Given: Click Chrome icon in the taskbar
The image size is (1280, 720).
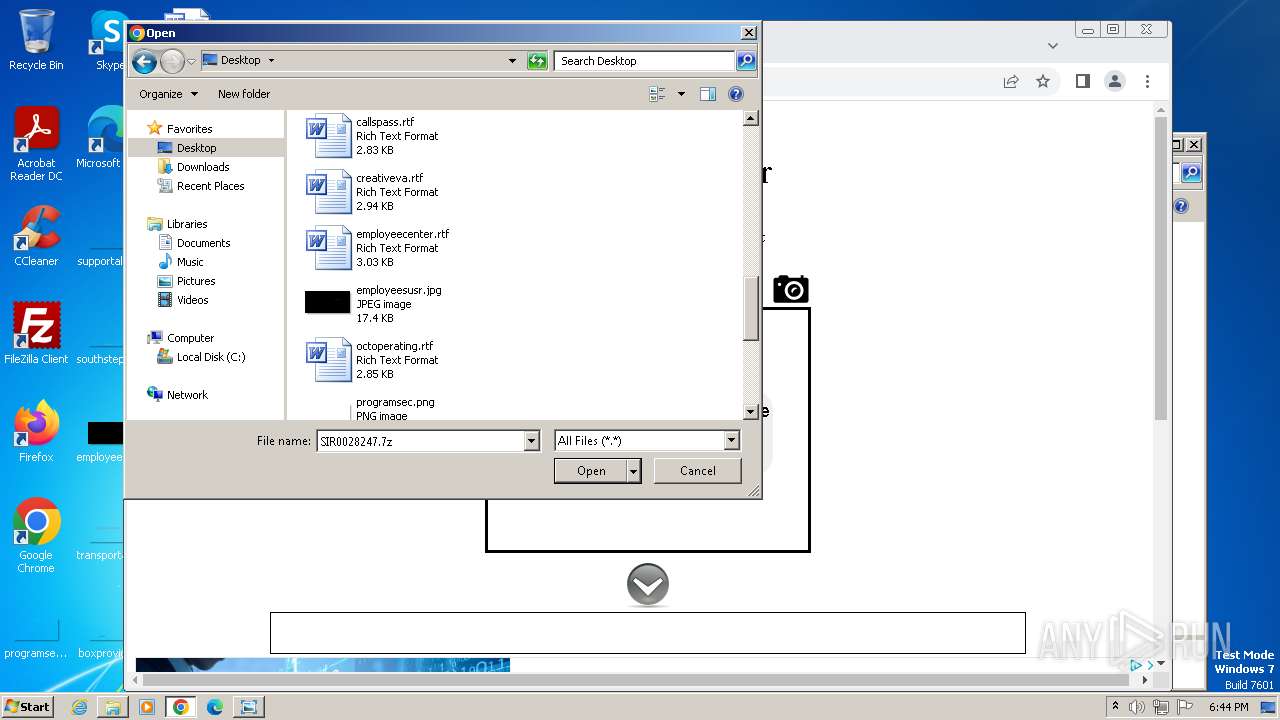Looking at the screenshot, I should [181, 707].
